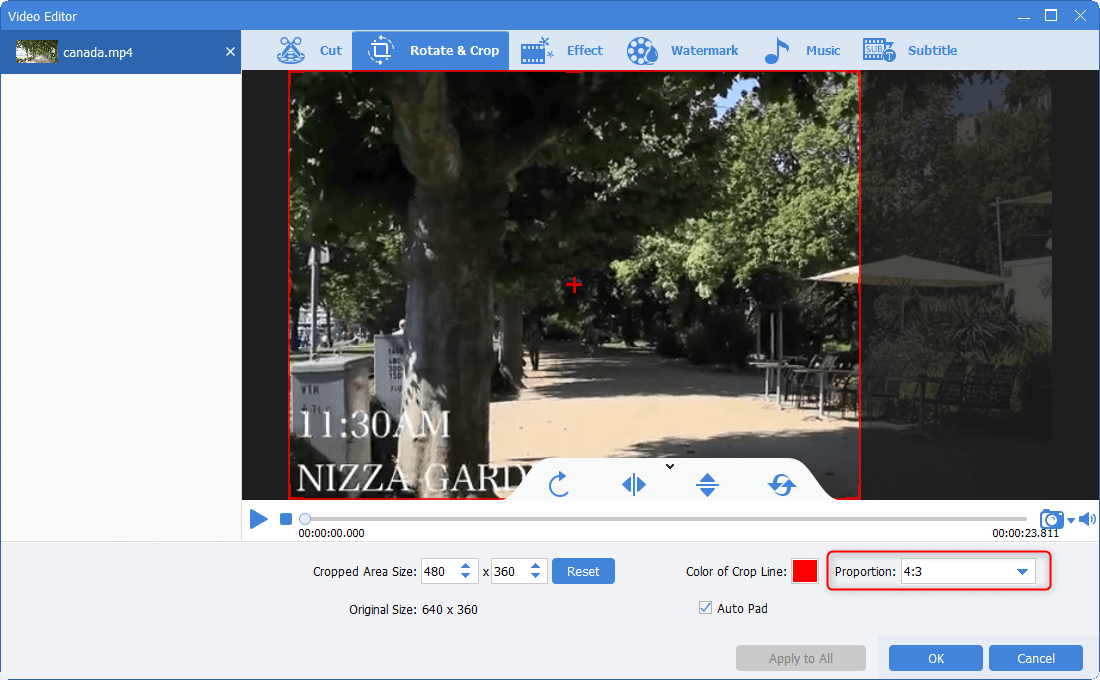The image size is (1100, 680).
Task: Pick the crop line color swatch
Action: 804,572
